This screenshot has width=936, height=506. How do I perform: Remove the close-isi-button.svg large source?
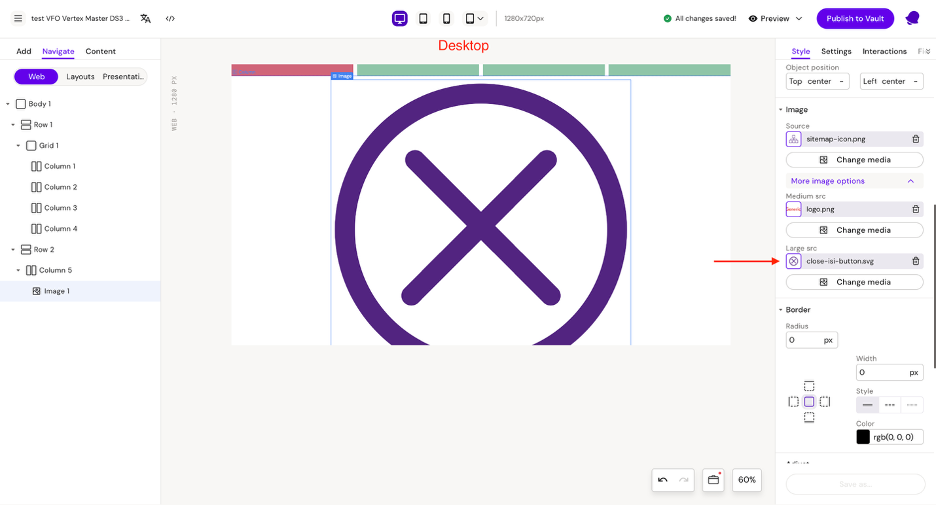click(x=915, y=261)
